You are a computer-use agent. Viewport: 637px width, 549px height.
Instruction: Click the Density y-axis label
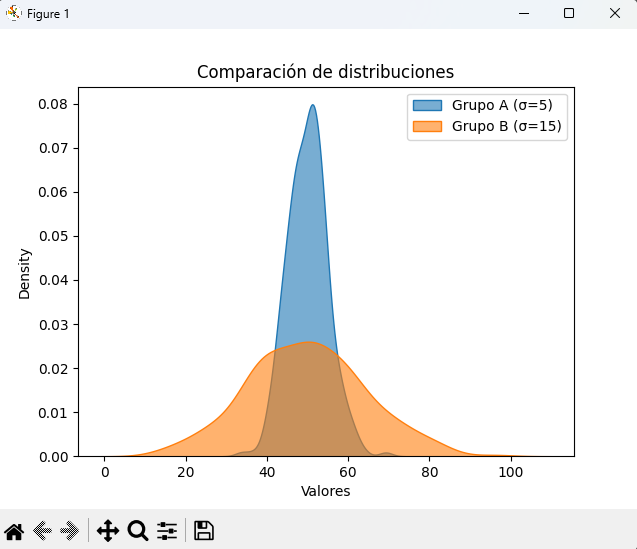pyautogui.click(x=25, y=274)
